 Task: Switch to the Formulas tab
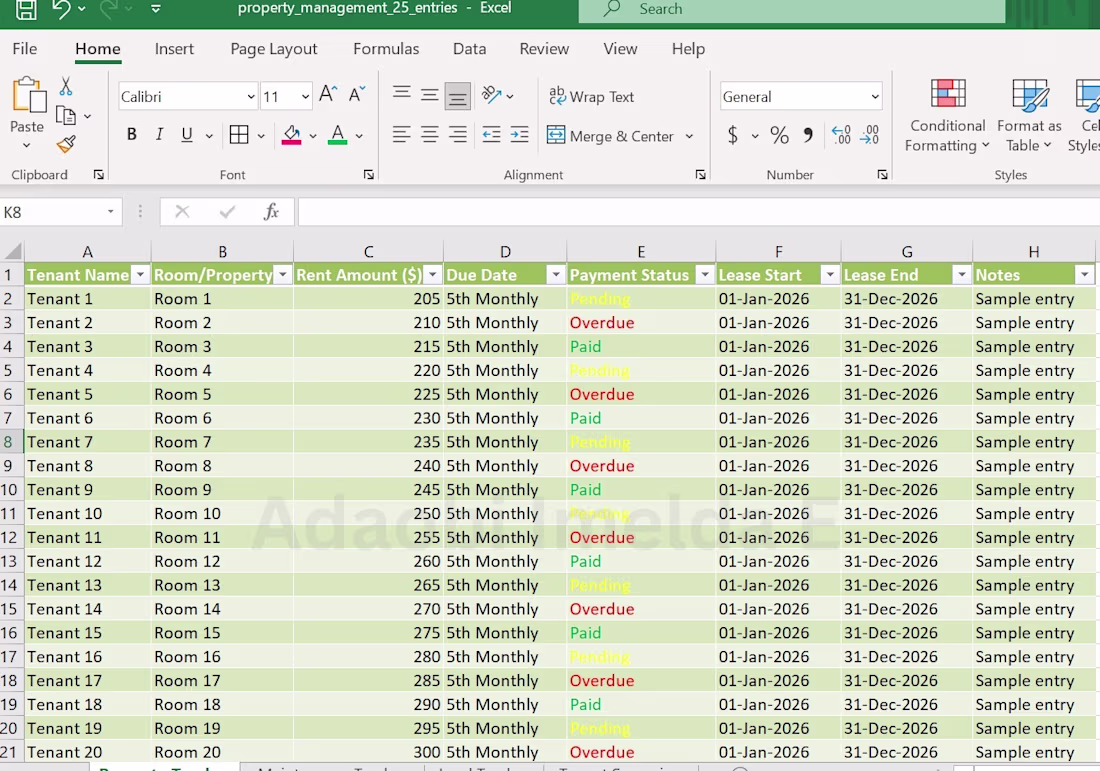click(386, 48)
